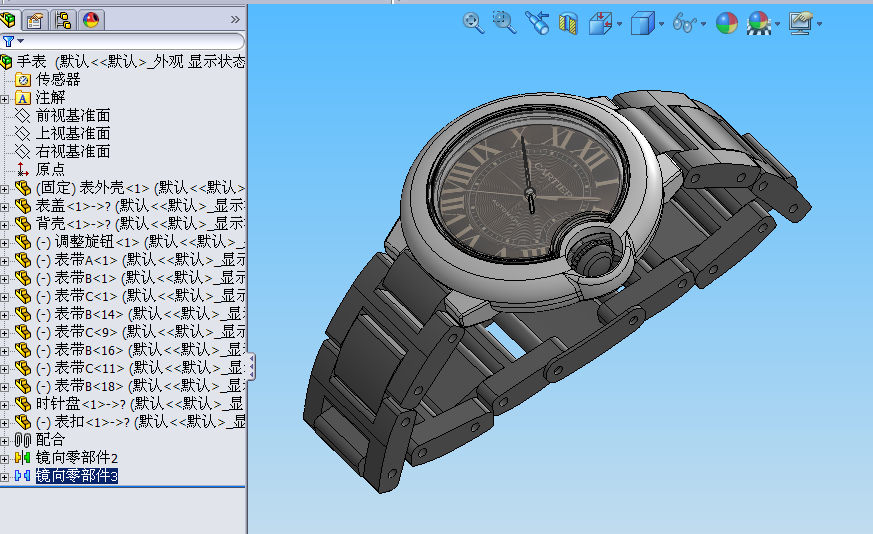873x534 pixels.
Task: Expand the 时针盘<1> component
Action: point(4,405)
